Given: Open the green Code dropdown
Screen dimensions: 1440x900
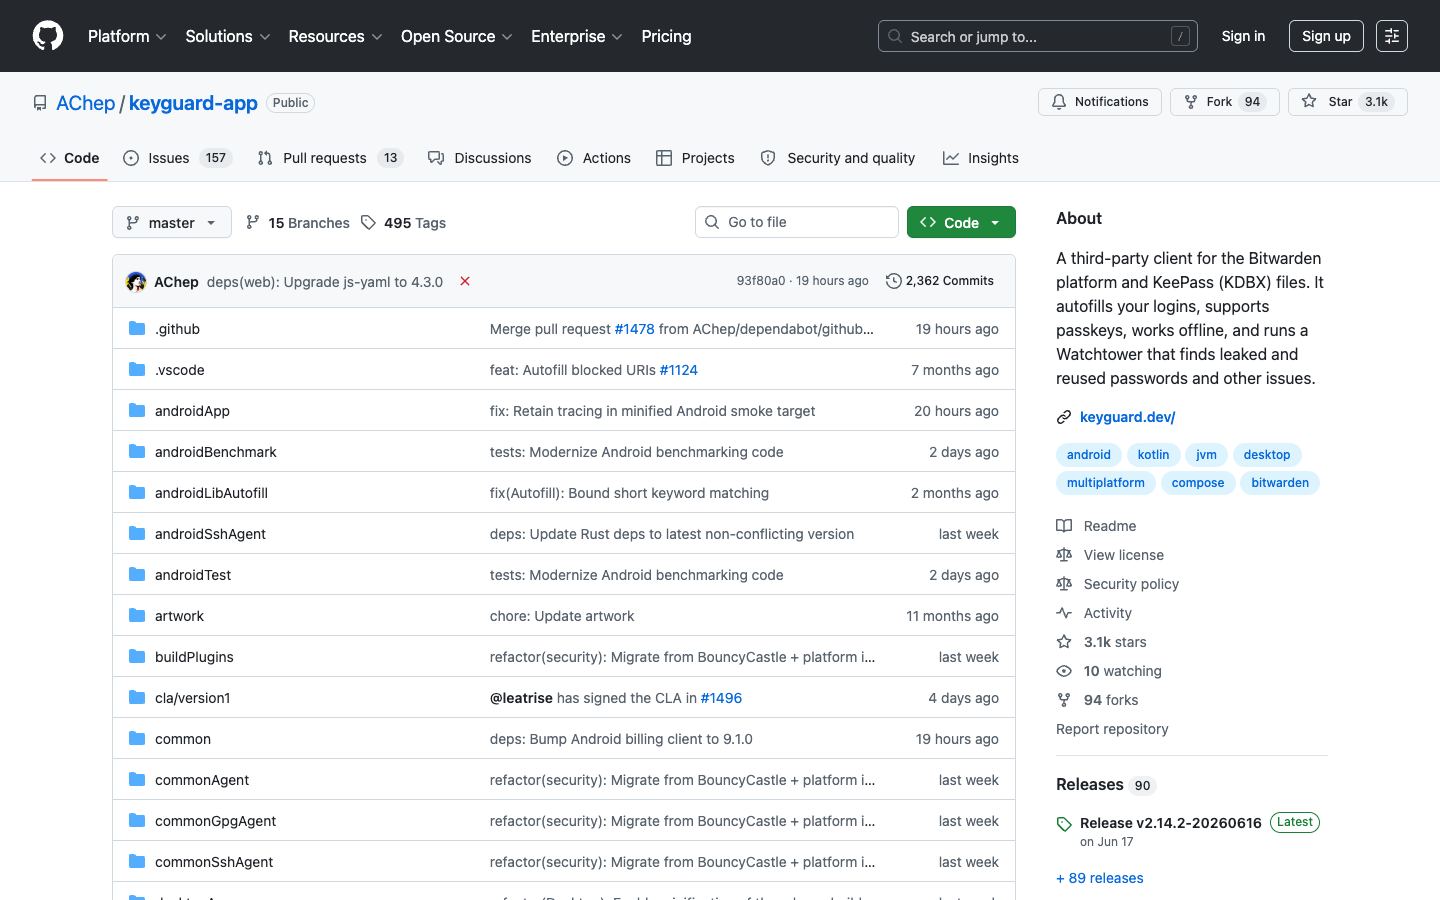Looking at the screenshot, I should pyautogui.click(x=961, y=222).
